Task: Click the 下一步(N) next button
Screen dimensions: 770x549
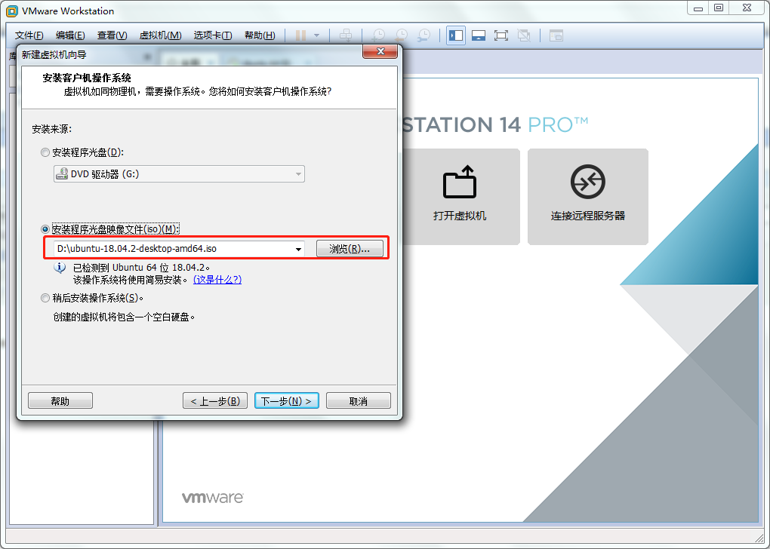Action: pos(287,401)
